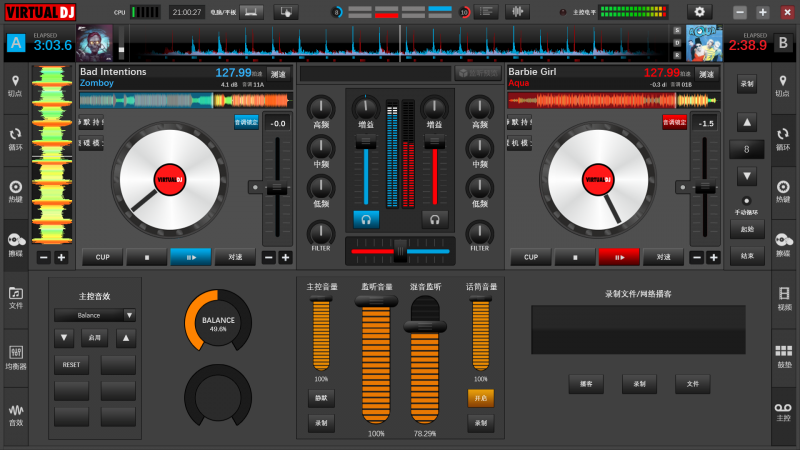
Task: Click the Bad Intentions album cover
Action: coord(94,43)
